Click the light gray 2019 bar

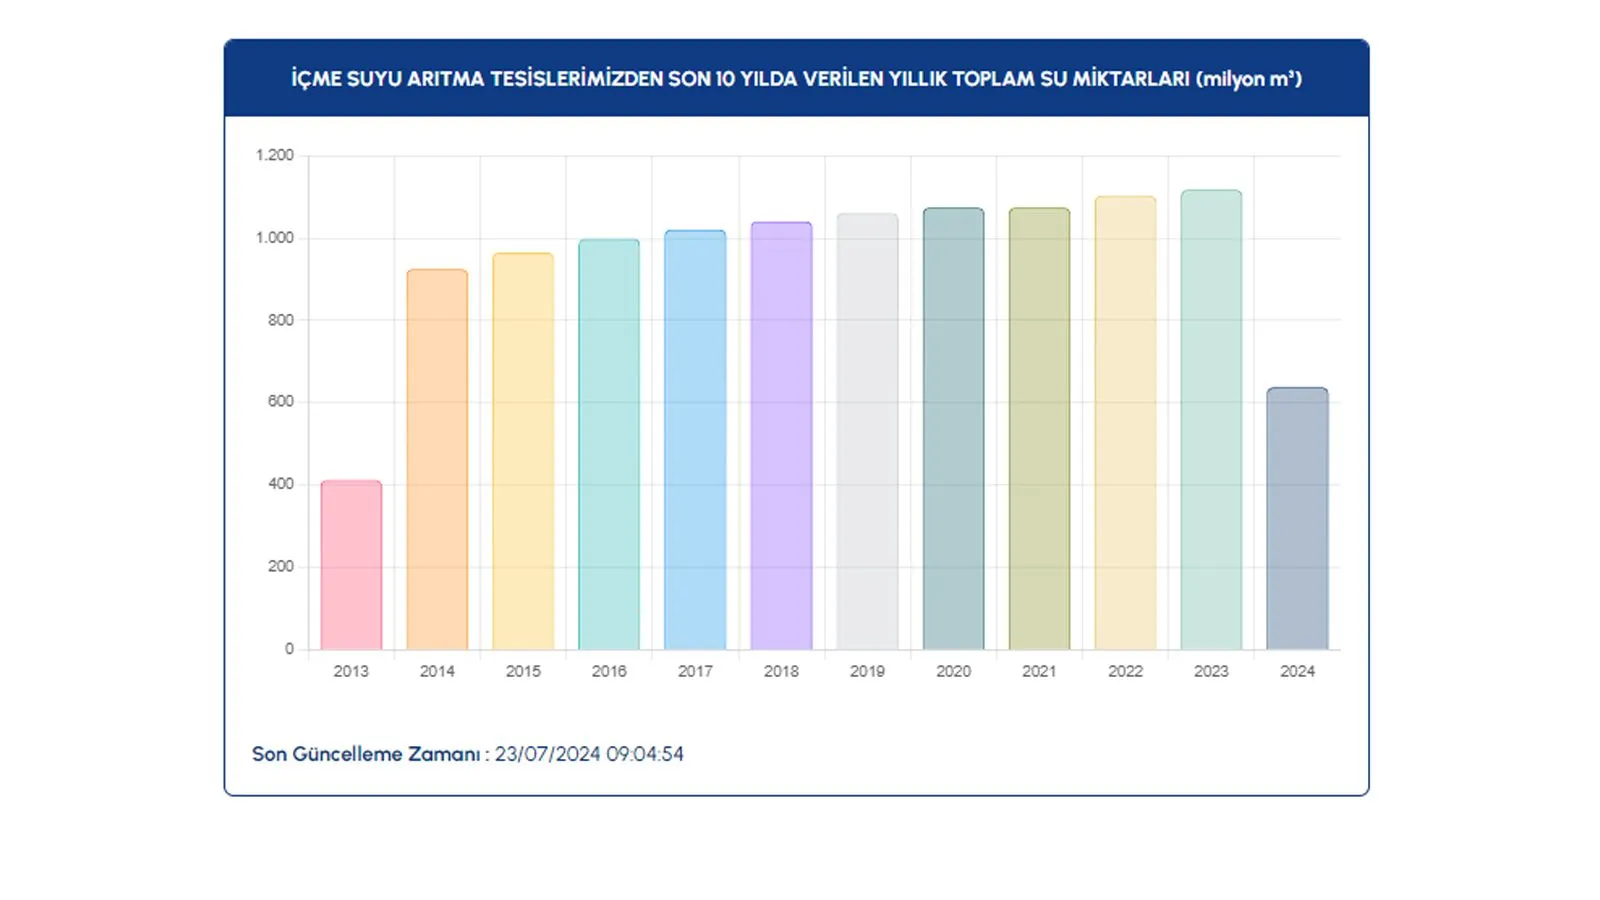point(867,432)
